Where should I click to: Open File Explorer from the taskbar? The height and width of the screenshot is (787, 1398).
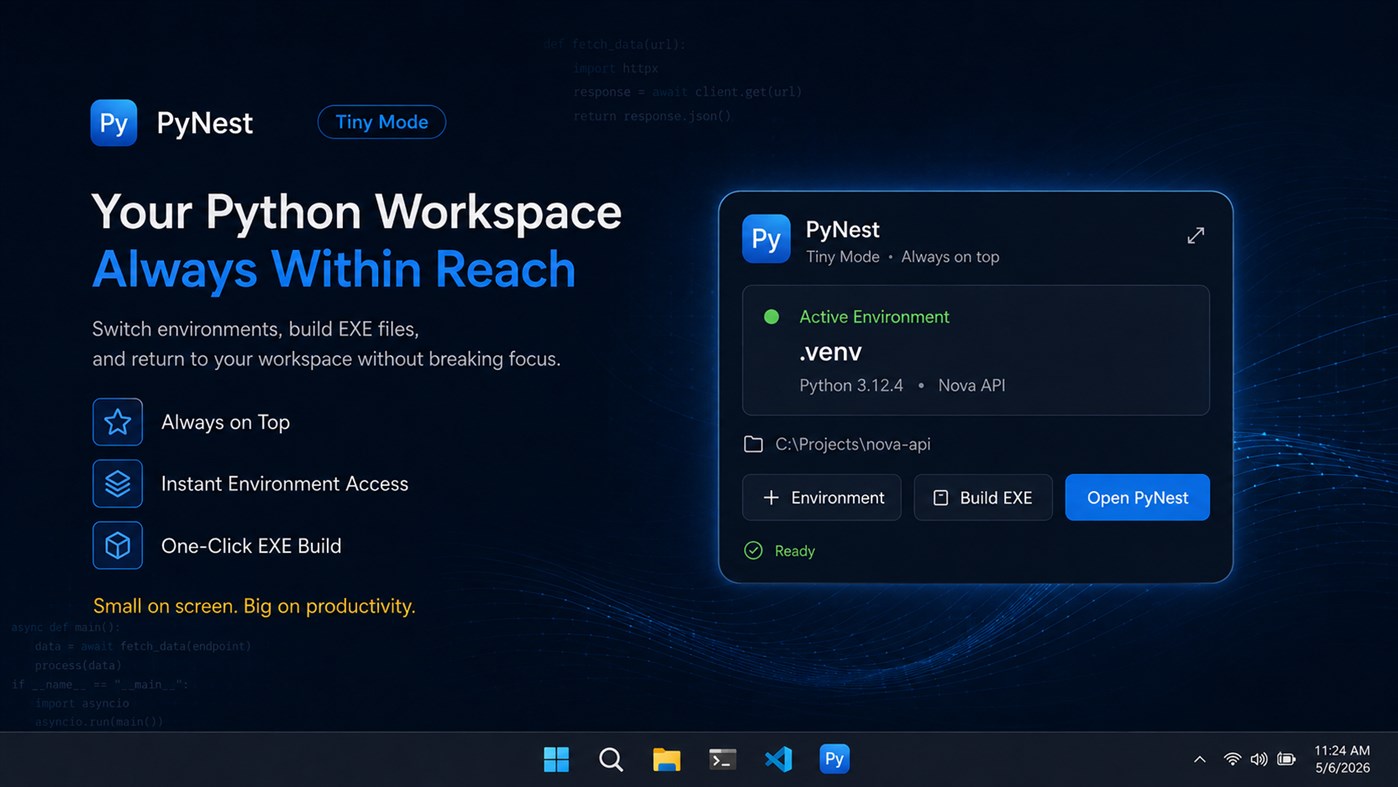click(x=667, y=759)
